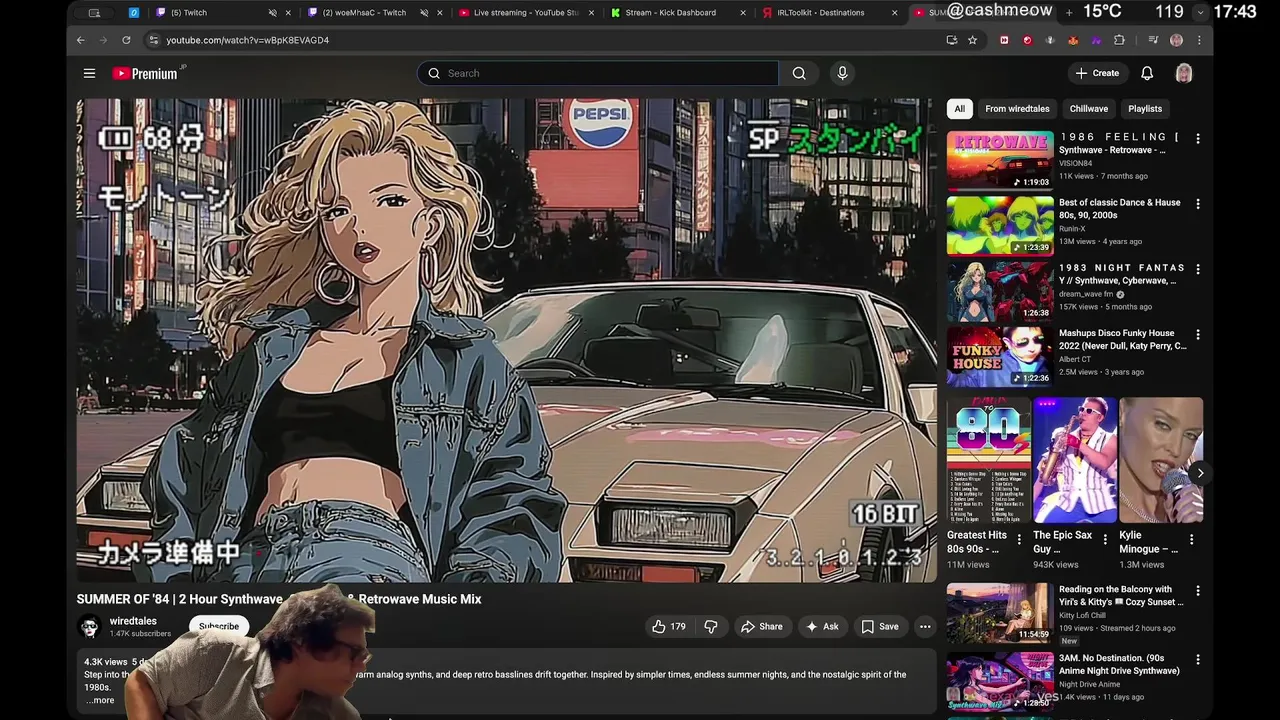
Task: Expand description with ...more
Action: coord(99,700)
